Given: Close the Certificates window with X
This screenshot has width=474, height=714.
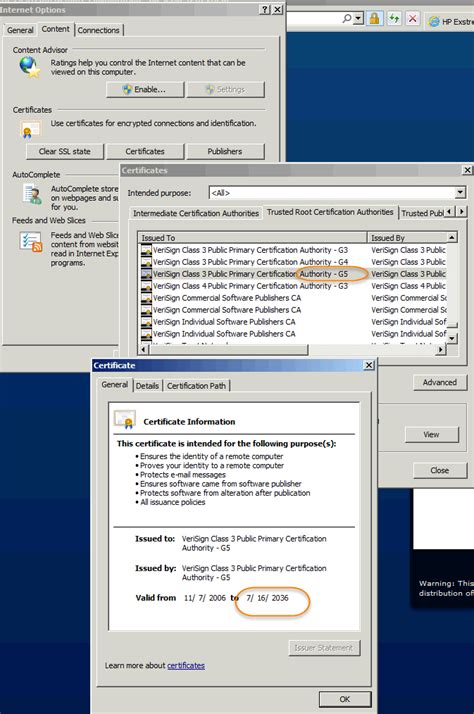Looking at the screenshot, I should tap(467, 170).
